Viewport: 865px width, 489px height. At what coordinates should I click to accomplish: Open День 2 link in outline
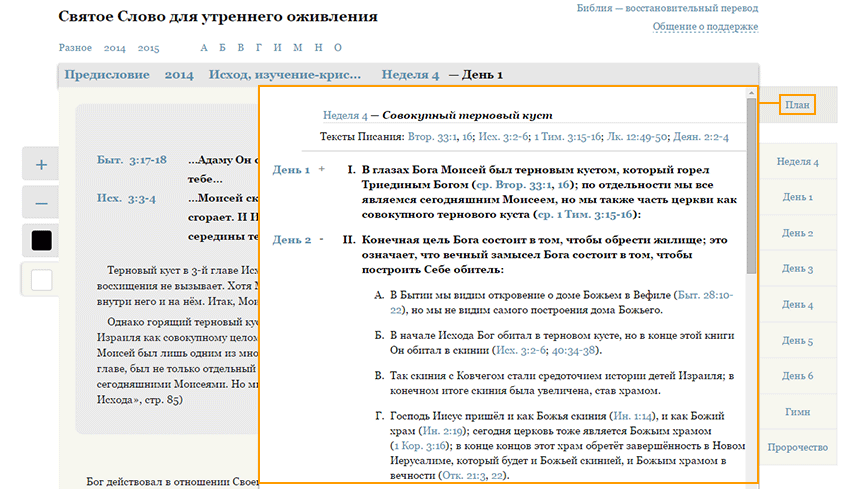[292, 240]
